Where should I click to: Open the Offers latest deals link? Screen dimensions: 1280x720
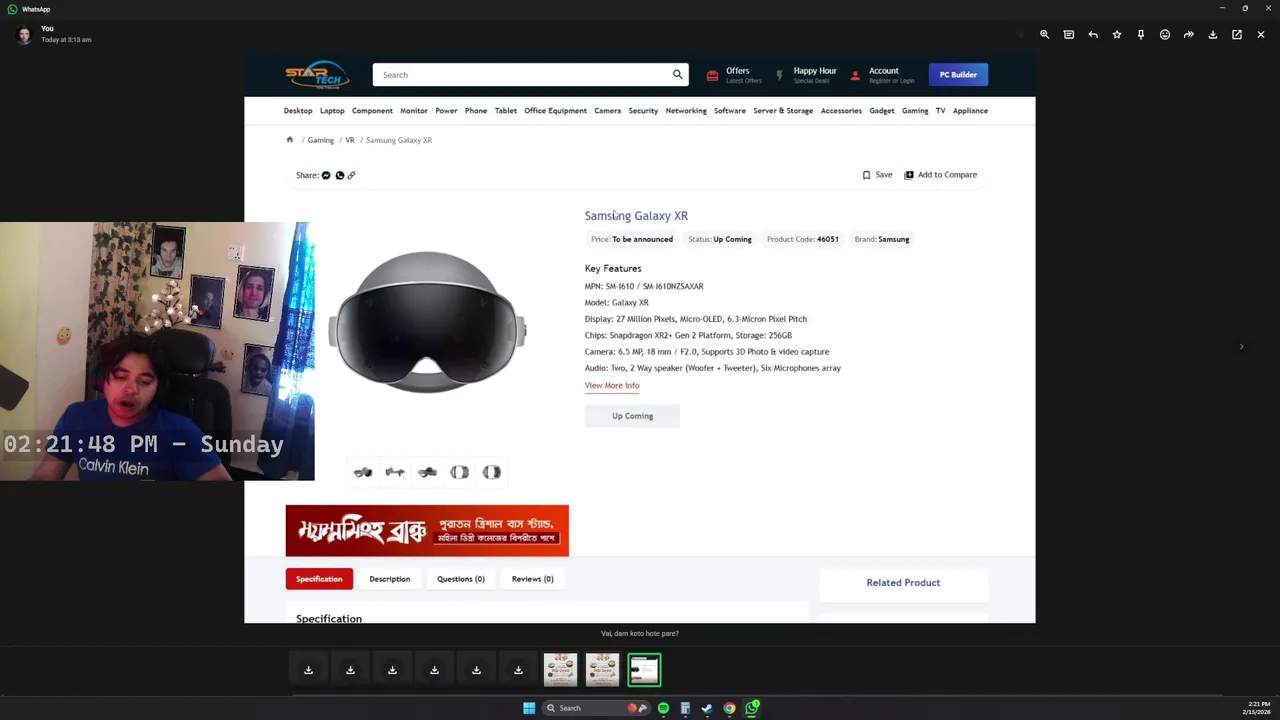click(x=734, y=75)
